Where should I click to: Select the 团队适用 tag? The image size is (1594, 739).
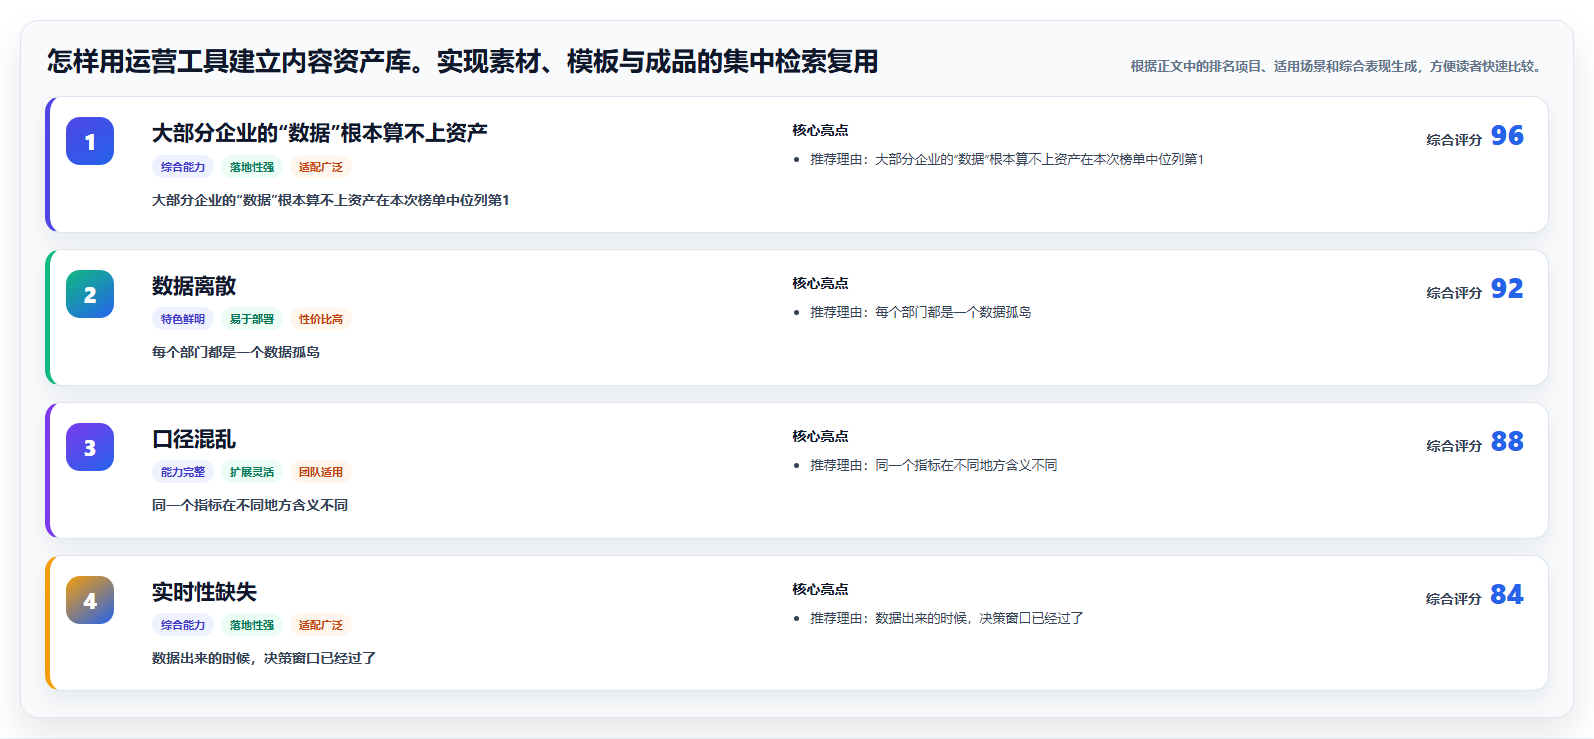point(320,472)
